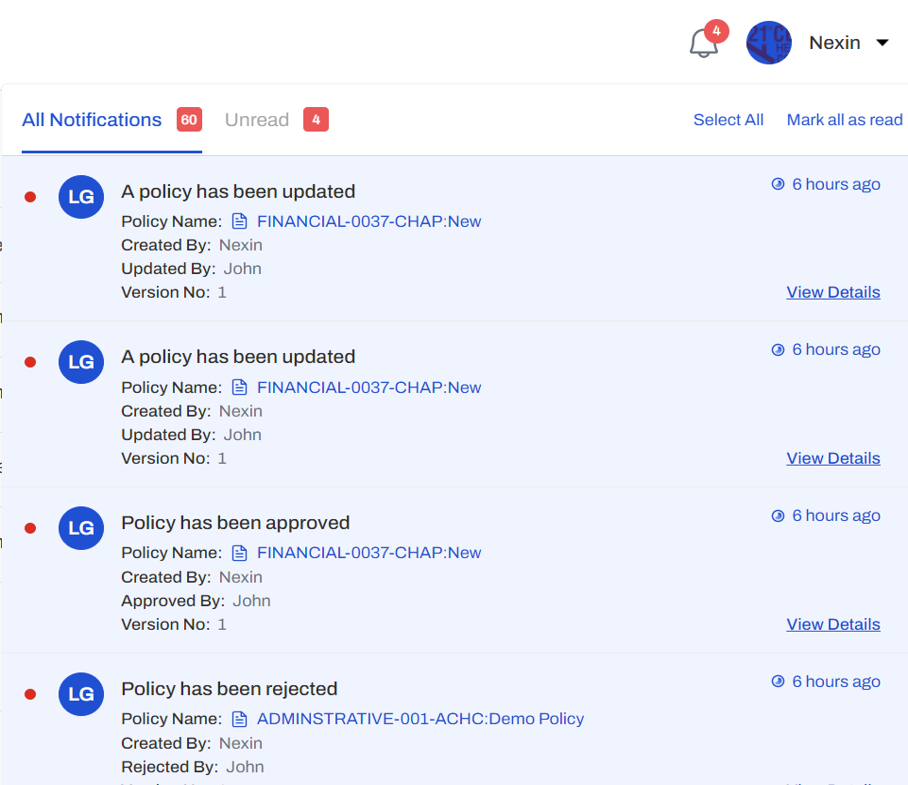Click LG avatar of the rejected notification
908x785 pixels.
click(81, 694)
